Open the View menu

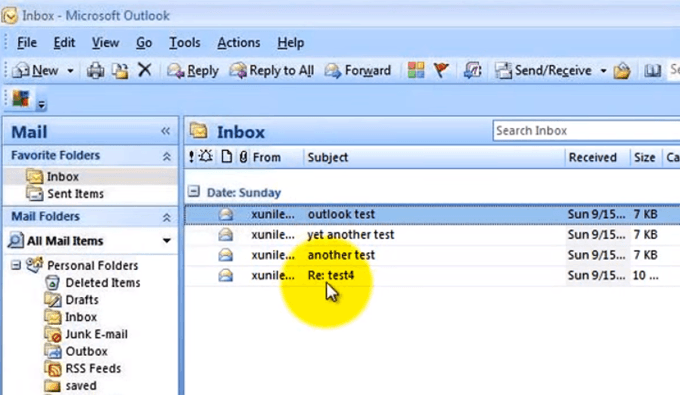pyautogui.click(x=105, y=43)
